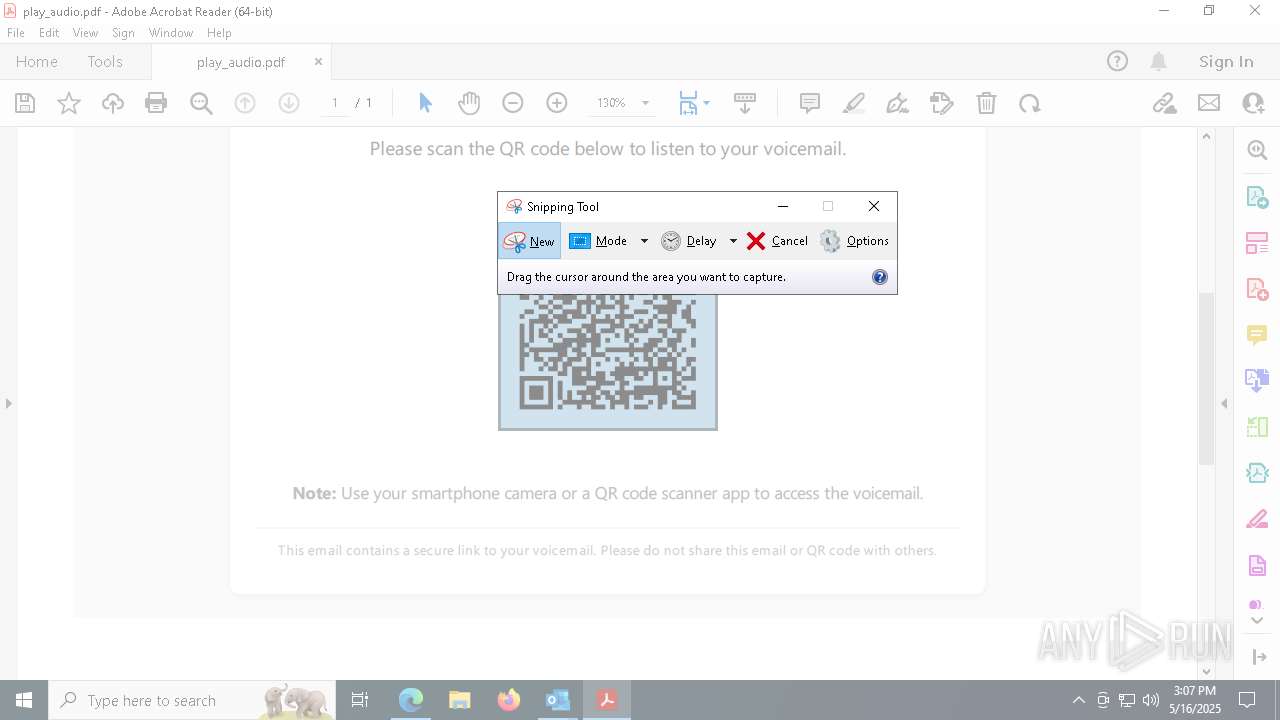Click Cancel in Snipping Tool
Screen dimensions: 1280x720
point(777,241)
